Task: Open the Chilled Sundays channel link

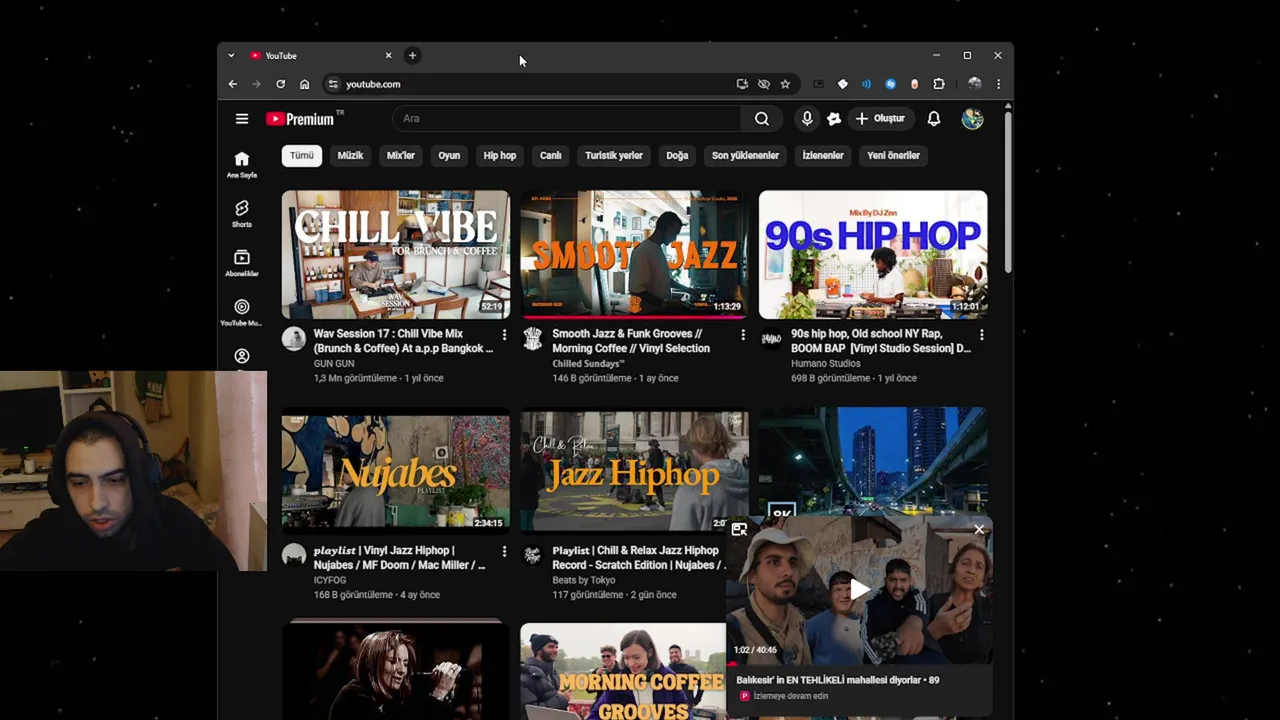Action: click(x=588, y=364)
